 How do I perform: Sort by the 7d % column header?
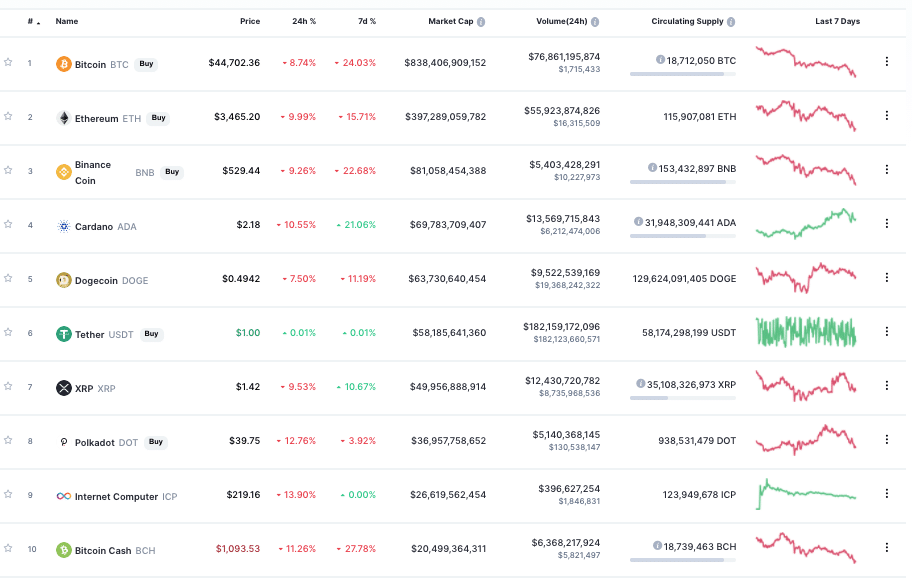(366, 21)
